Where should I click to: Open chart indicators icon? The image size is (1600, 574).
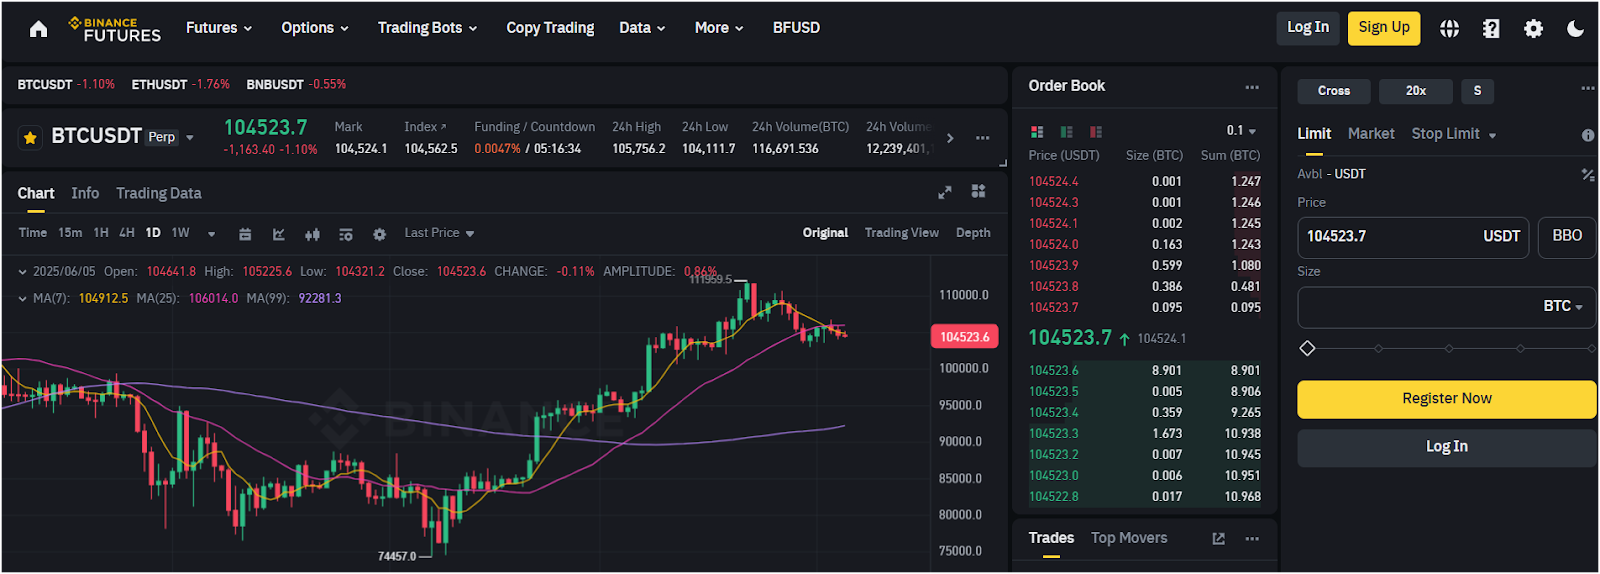point(346,234)
